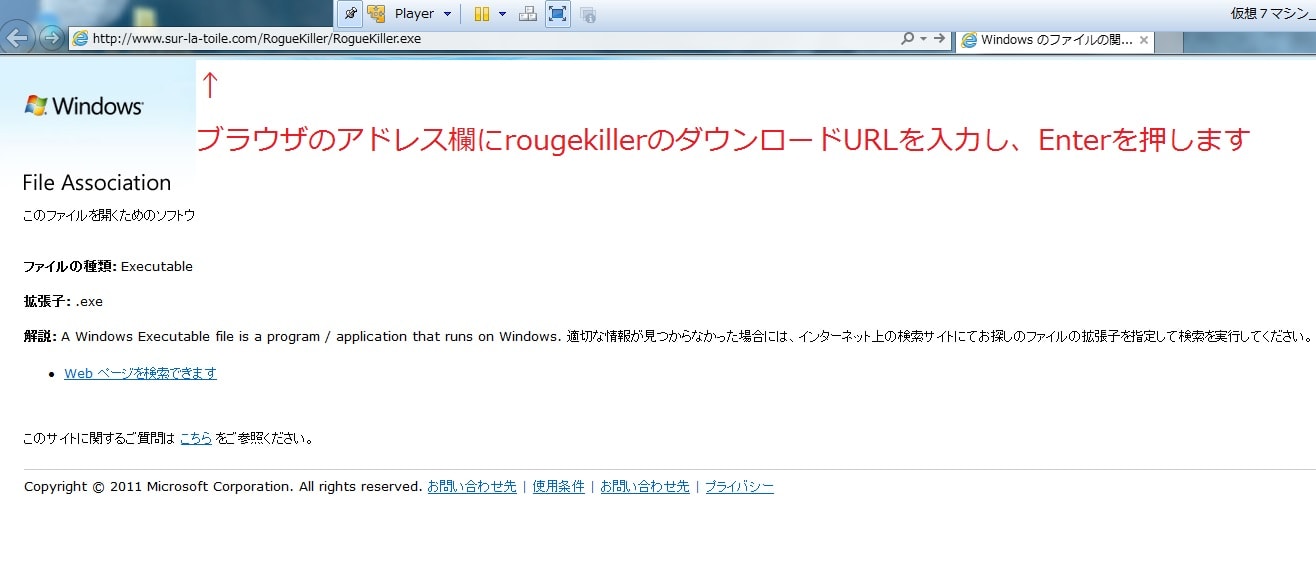The height and width of the screenshot is (572, 1316).
Task: Close the Windows file association tab
Action: point(1144,41)
